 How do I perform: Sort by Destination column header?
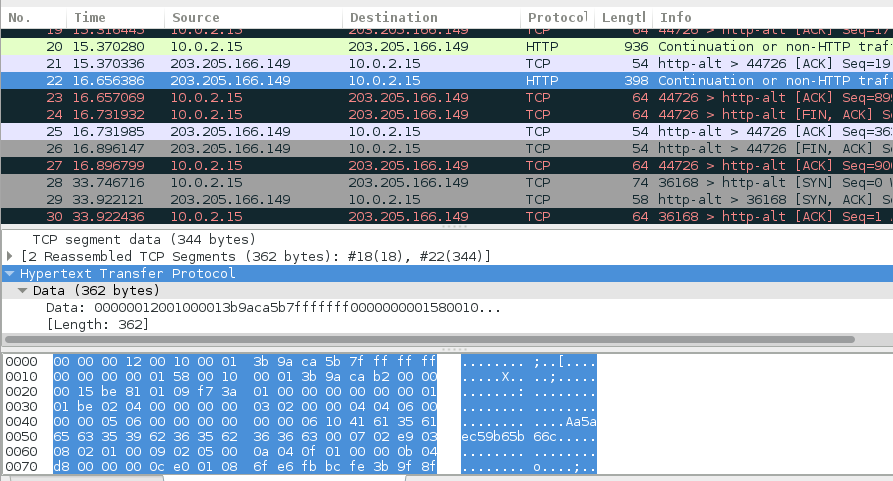[x=431, y=18]
